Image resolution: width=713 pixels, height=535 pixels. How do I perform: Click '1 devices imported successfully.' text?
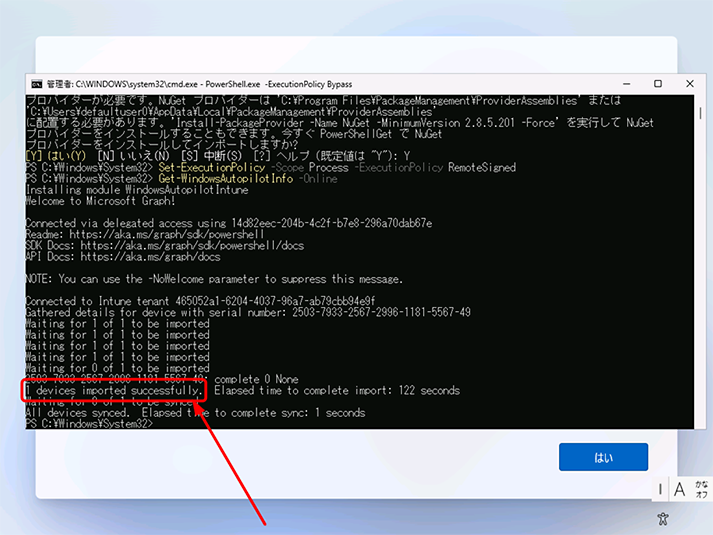(114, 390)
